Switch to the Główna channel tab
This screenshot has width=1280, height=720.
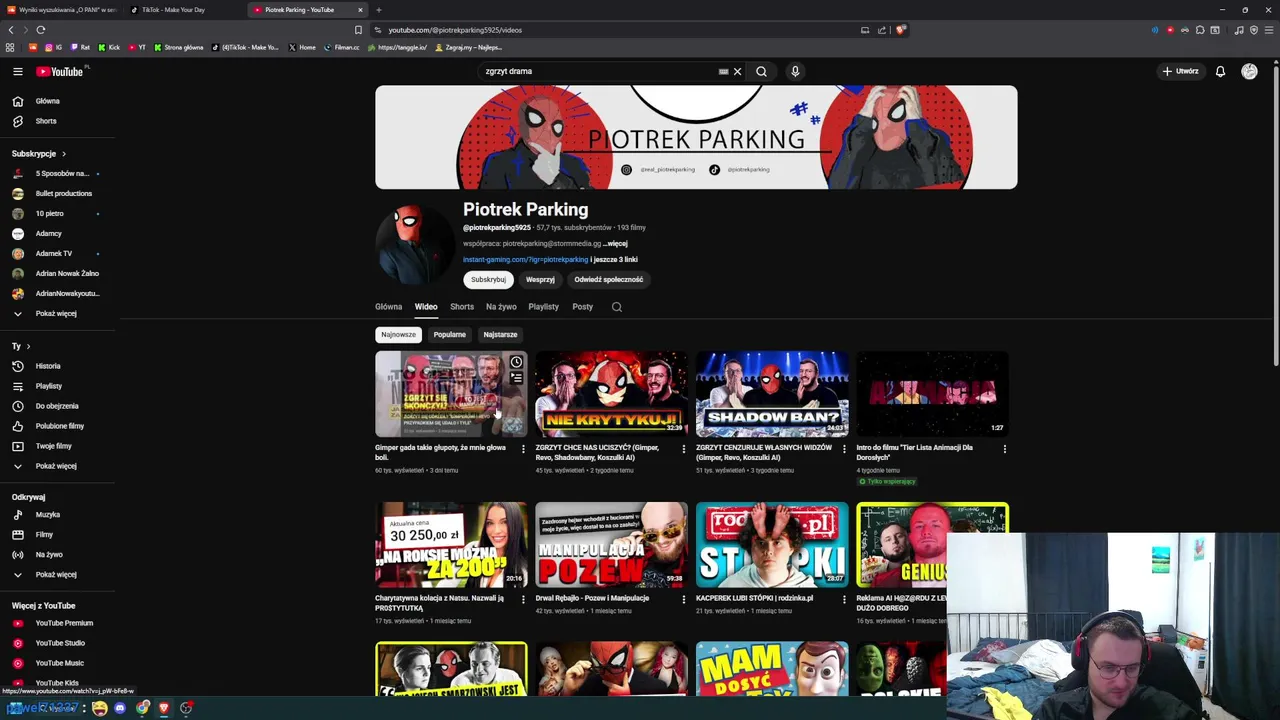[388, 307]
